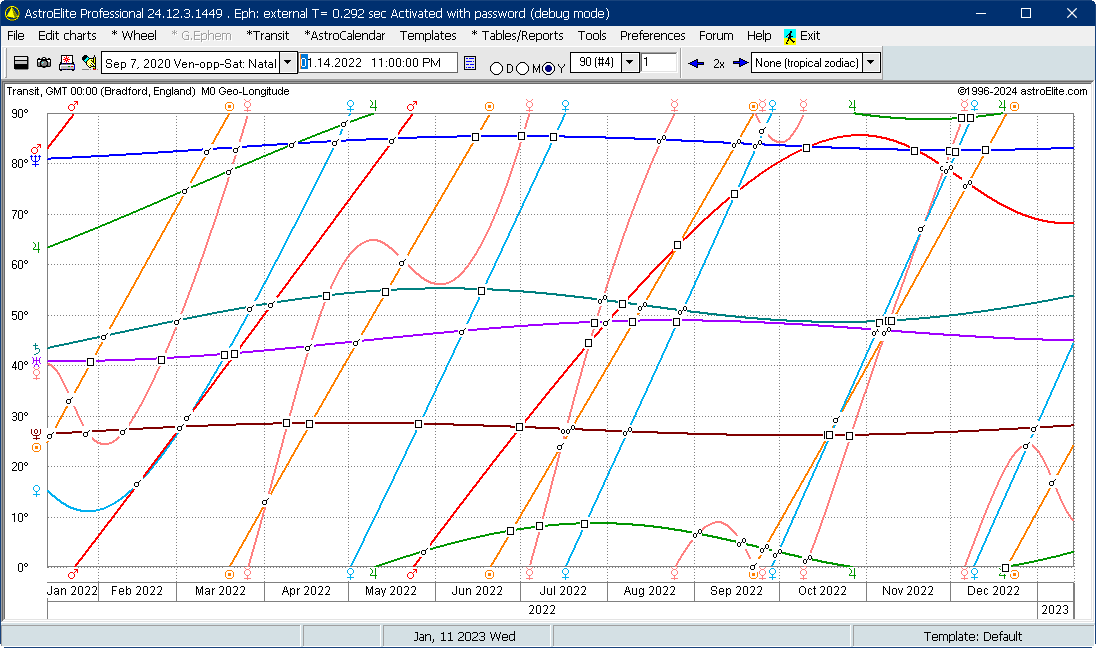Screen dimensions: 1096x648
Task: Click the Exit running-man icon
Action: (790, 36)
